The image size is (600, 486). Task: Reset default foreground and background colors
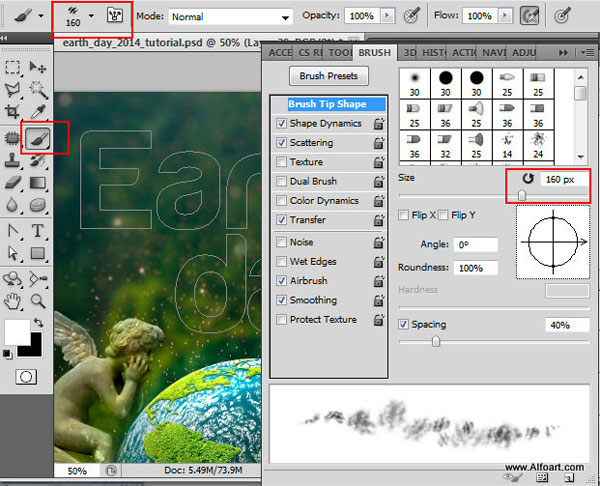(7, 354)
